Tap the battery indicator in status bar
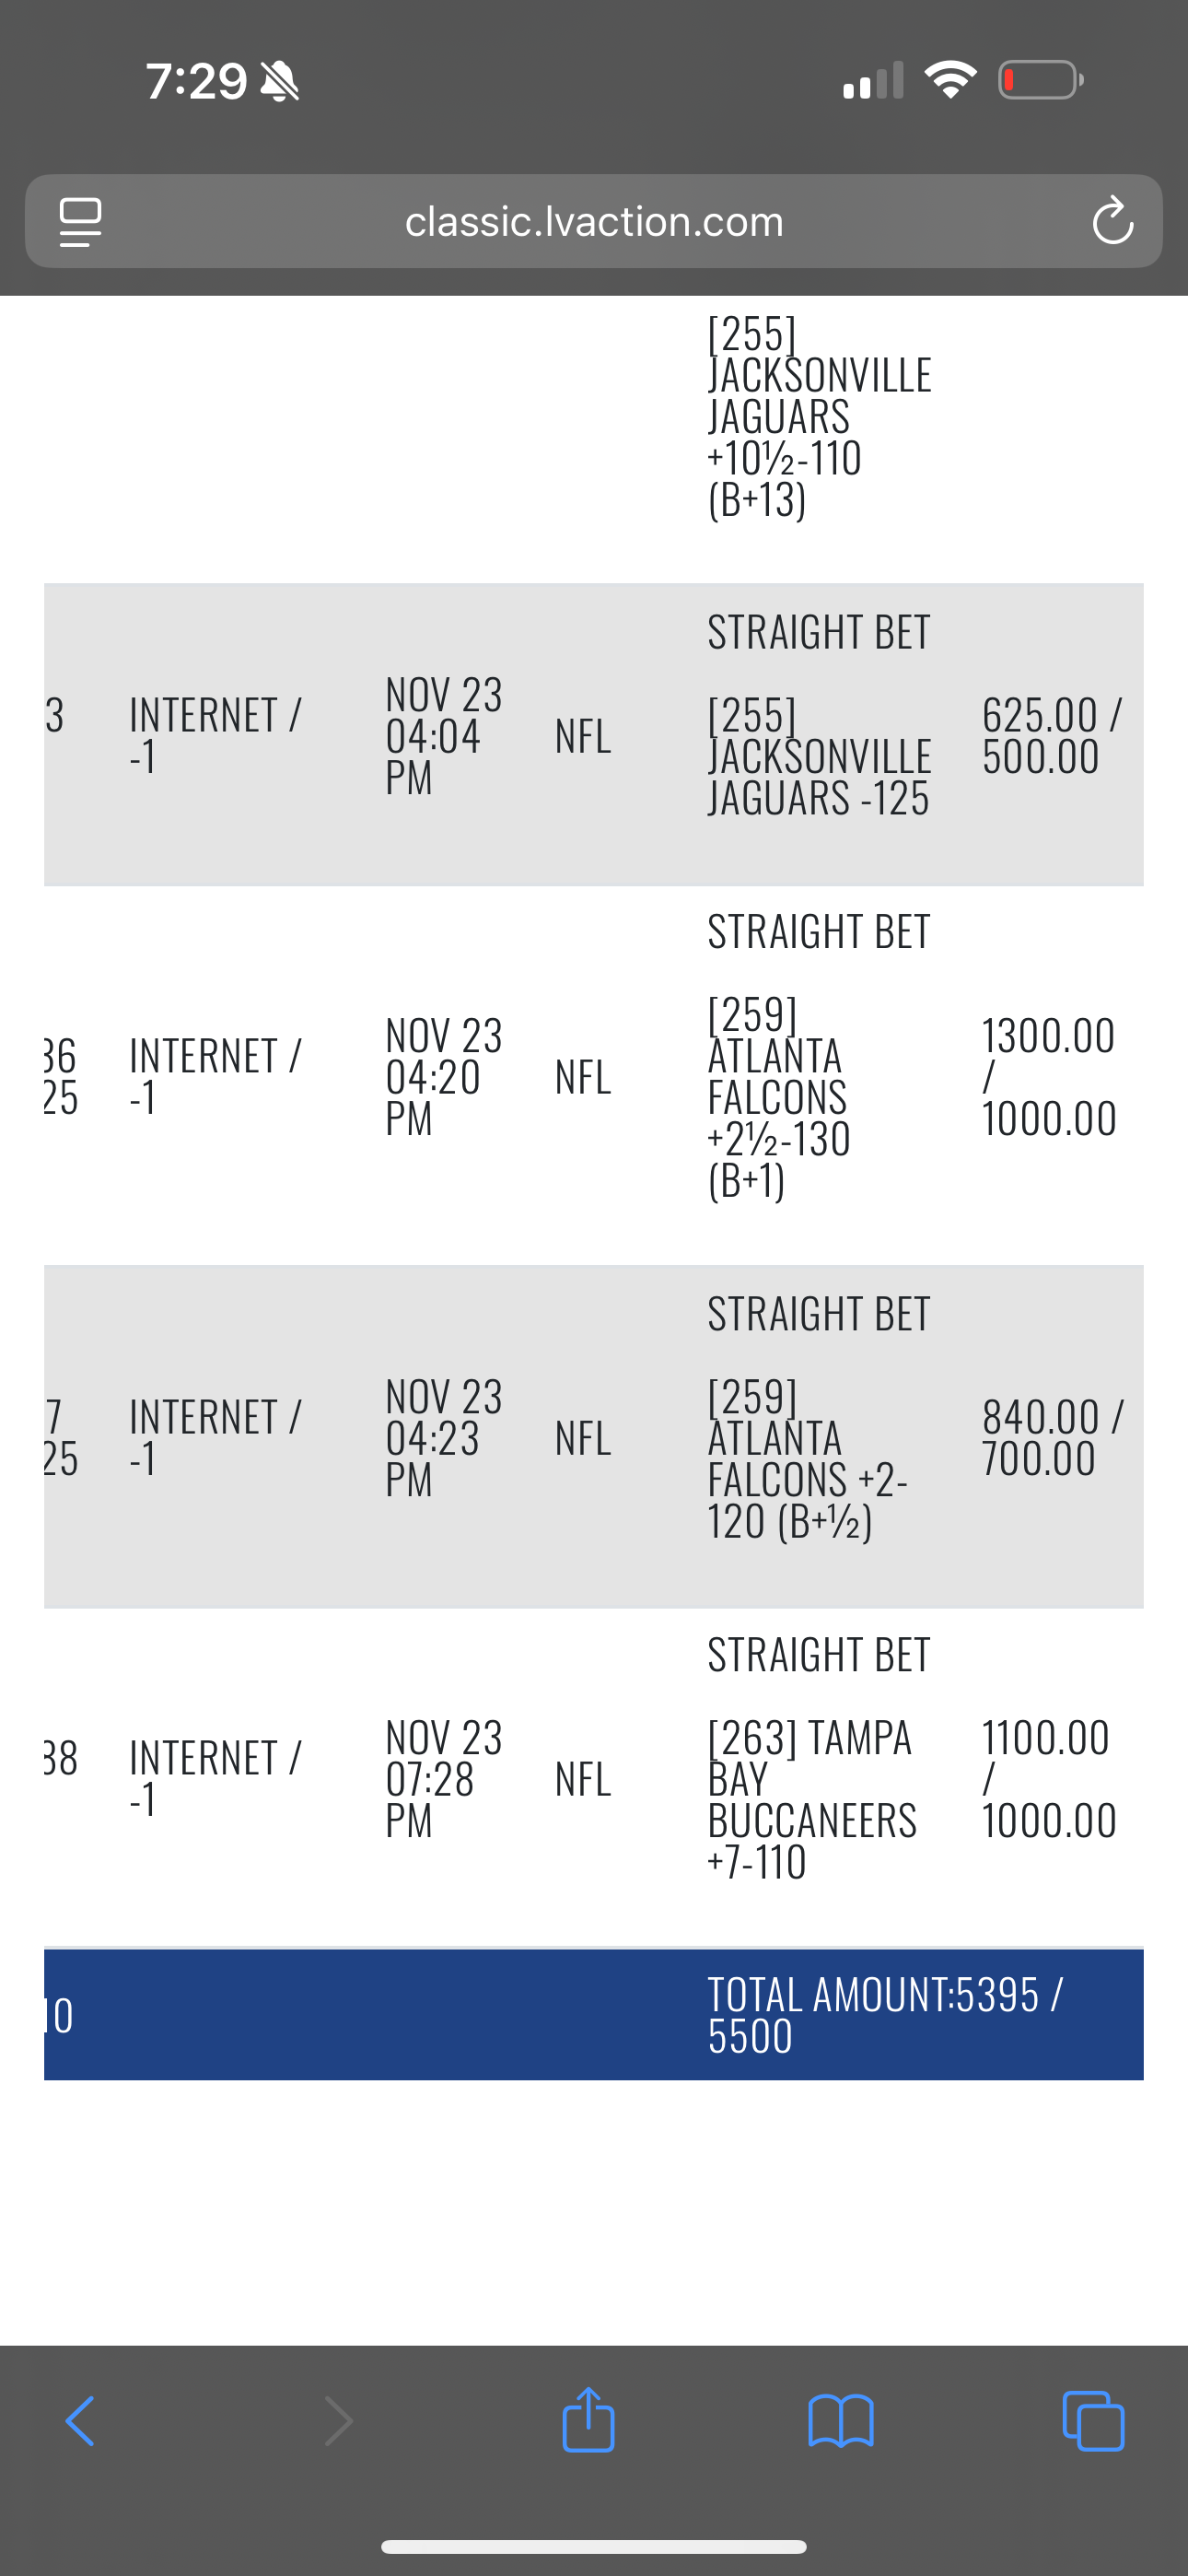 1040,80
